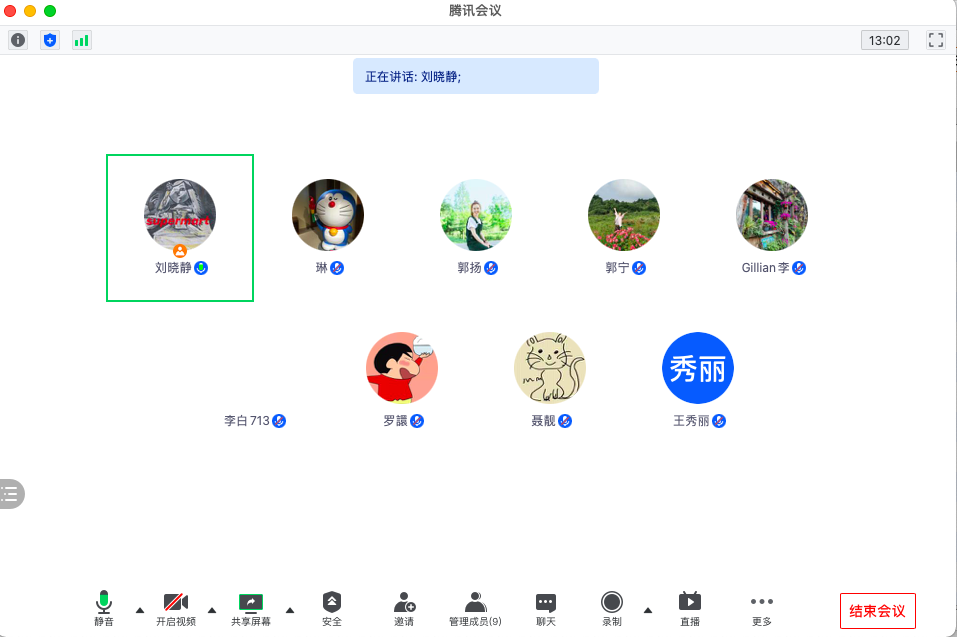Select 王秀丽's participant avatar
Image resolution: width=957 pixels, height=637 pixels.
tap(698, 368)
